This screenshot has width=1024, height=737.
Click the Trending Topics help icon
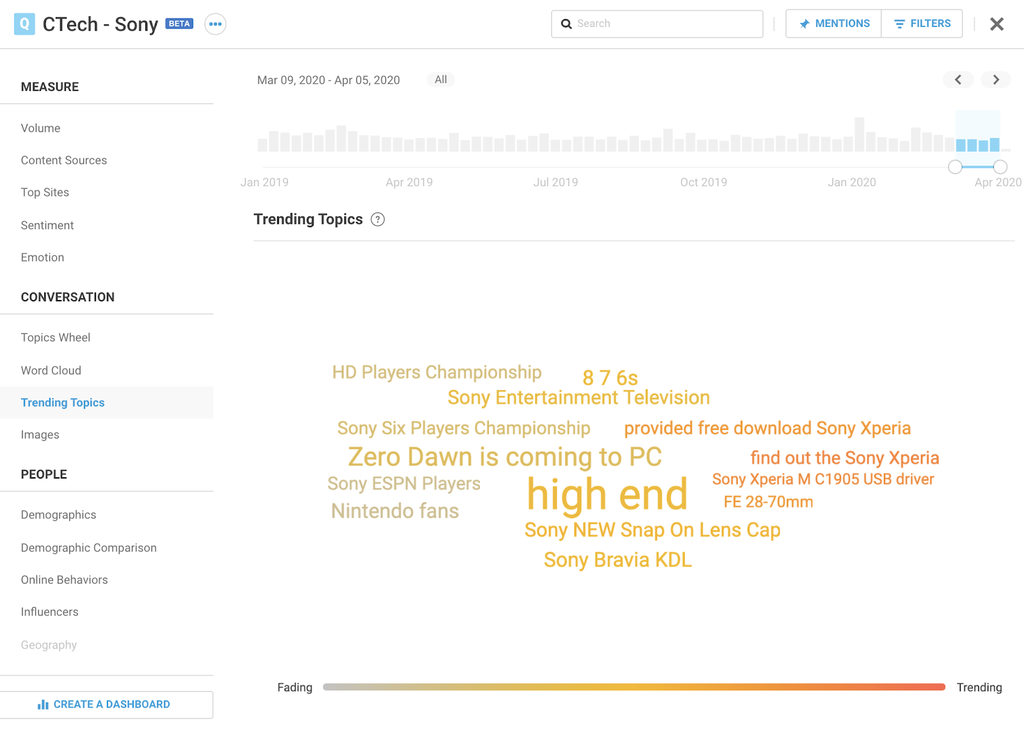click(378, 220)
